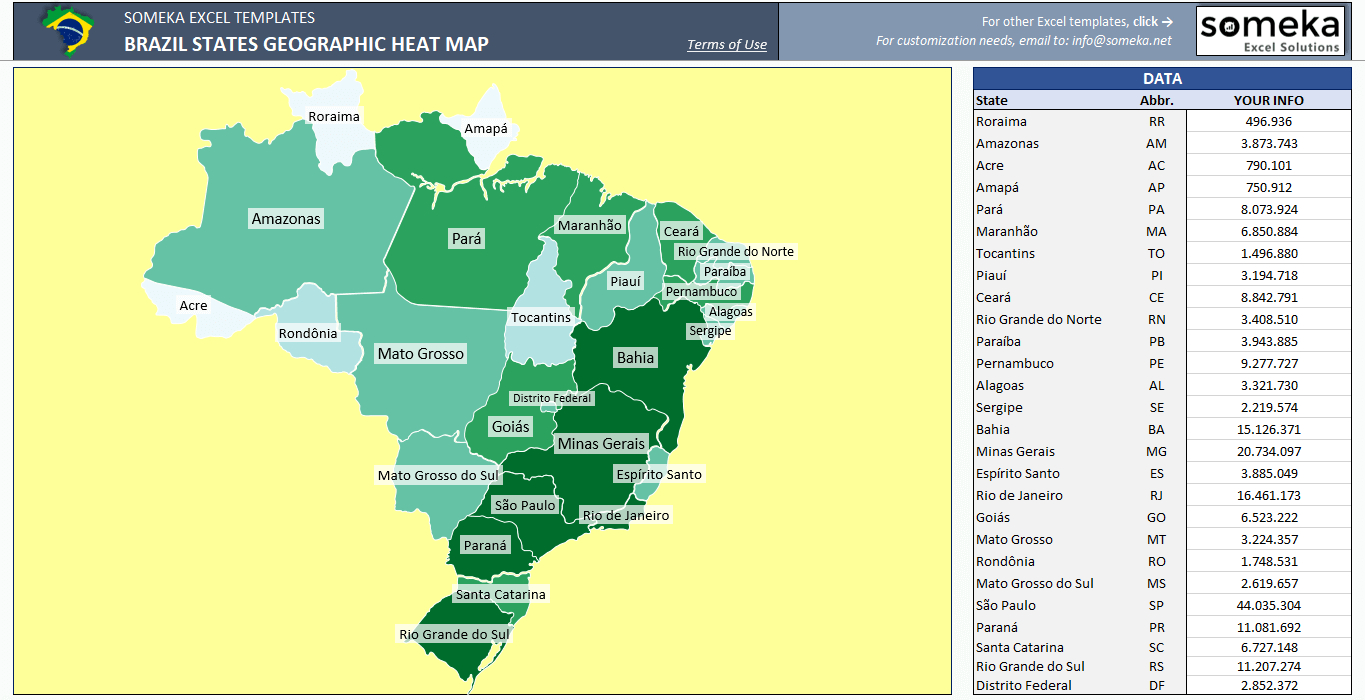Click the Abbr. cell 'DF' for Distrito Federal

(x=1156, y=686)
